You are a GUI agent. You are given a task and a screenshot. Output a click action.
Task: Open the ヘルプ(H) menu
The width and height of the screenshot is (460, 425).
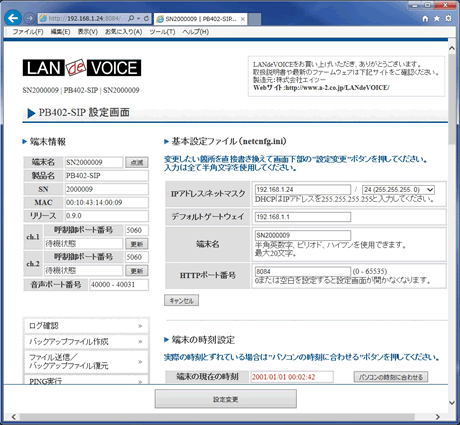[196, 32]
